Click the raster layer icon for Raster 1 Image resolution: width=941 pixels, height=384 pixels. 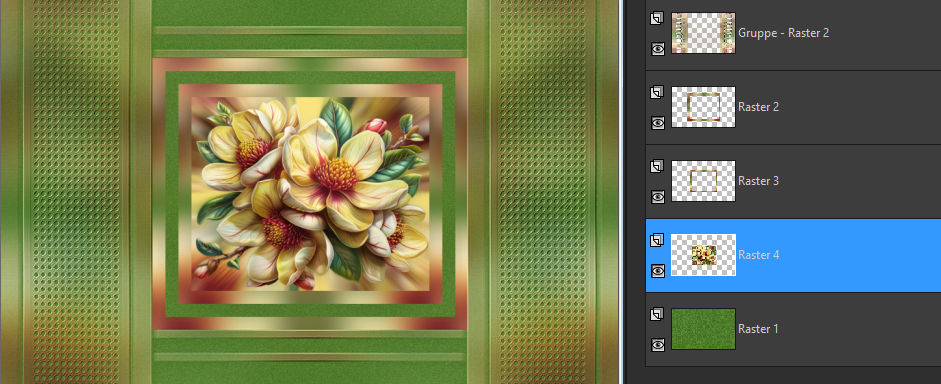tap(657, 314)
